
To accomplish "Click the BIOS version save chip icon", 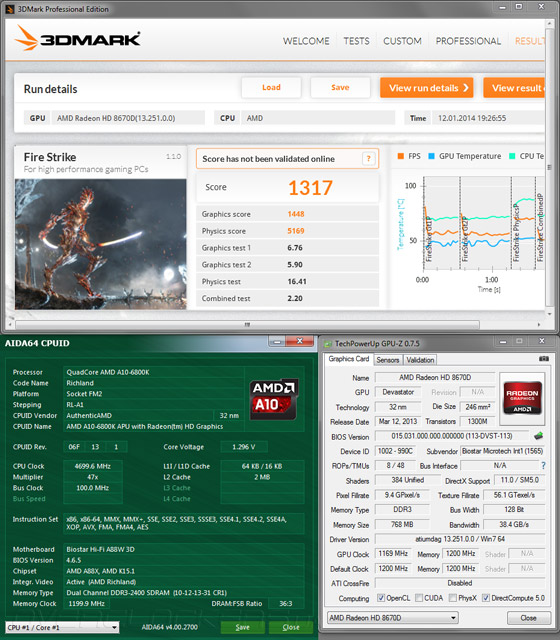I will coord(538,436).
